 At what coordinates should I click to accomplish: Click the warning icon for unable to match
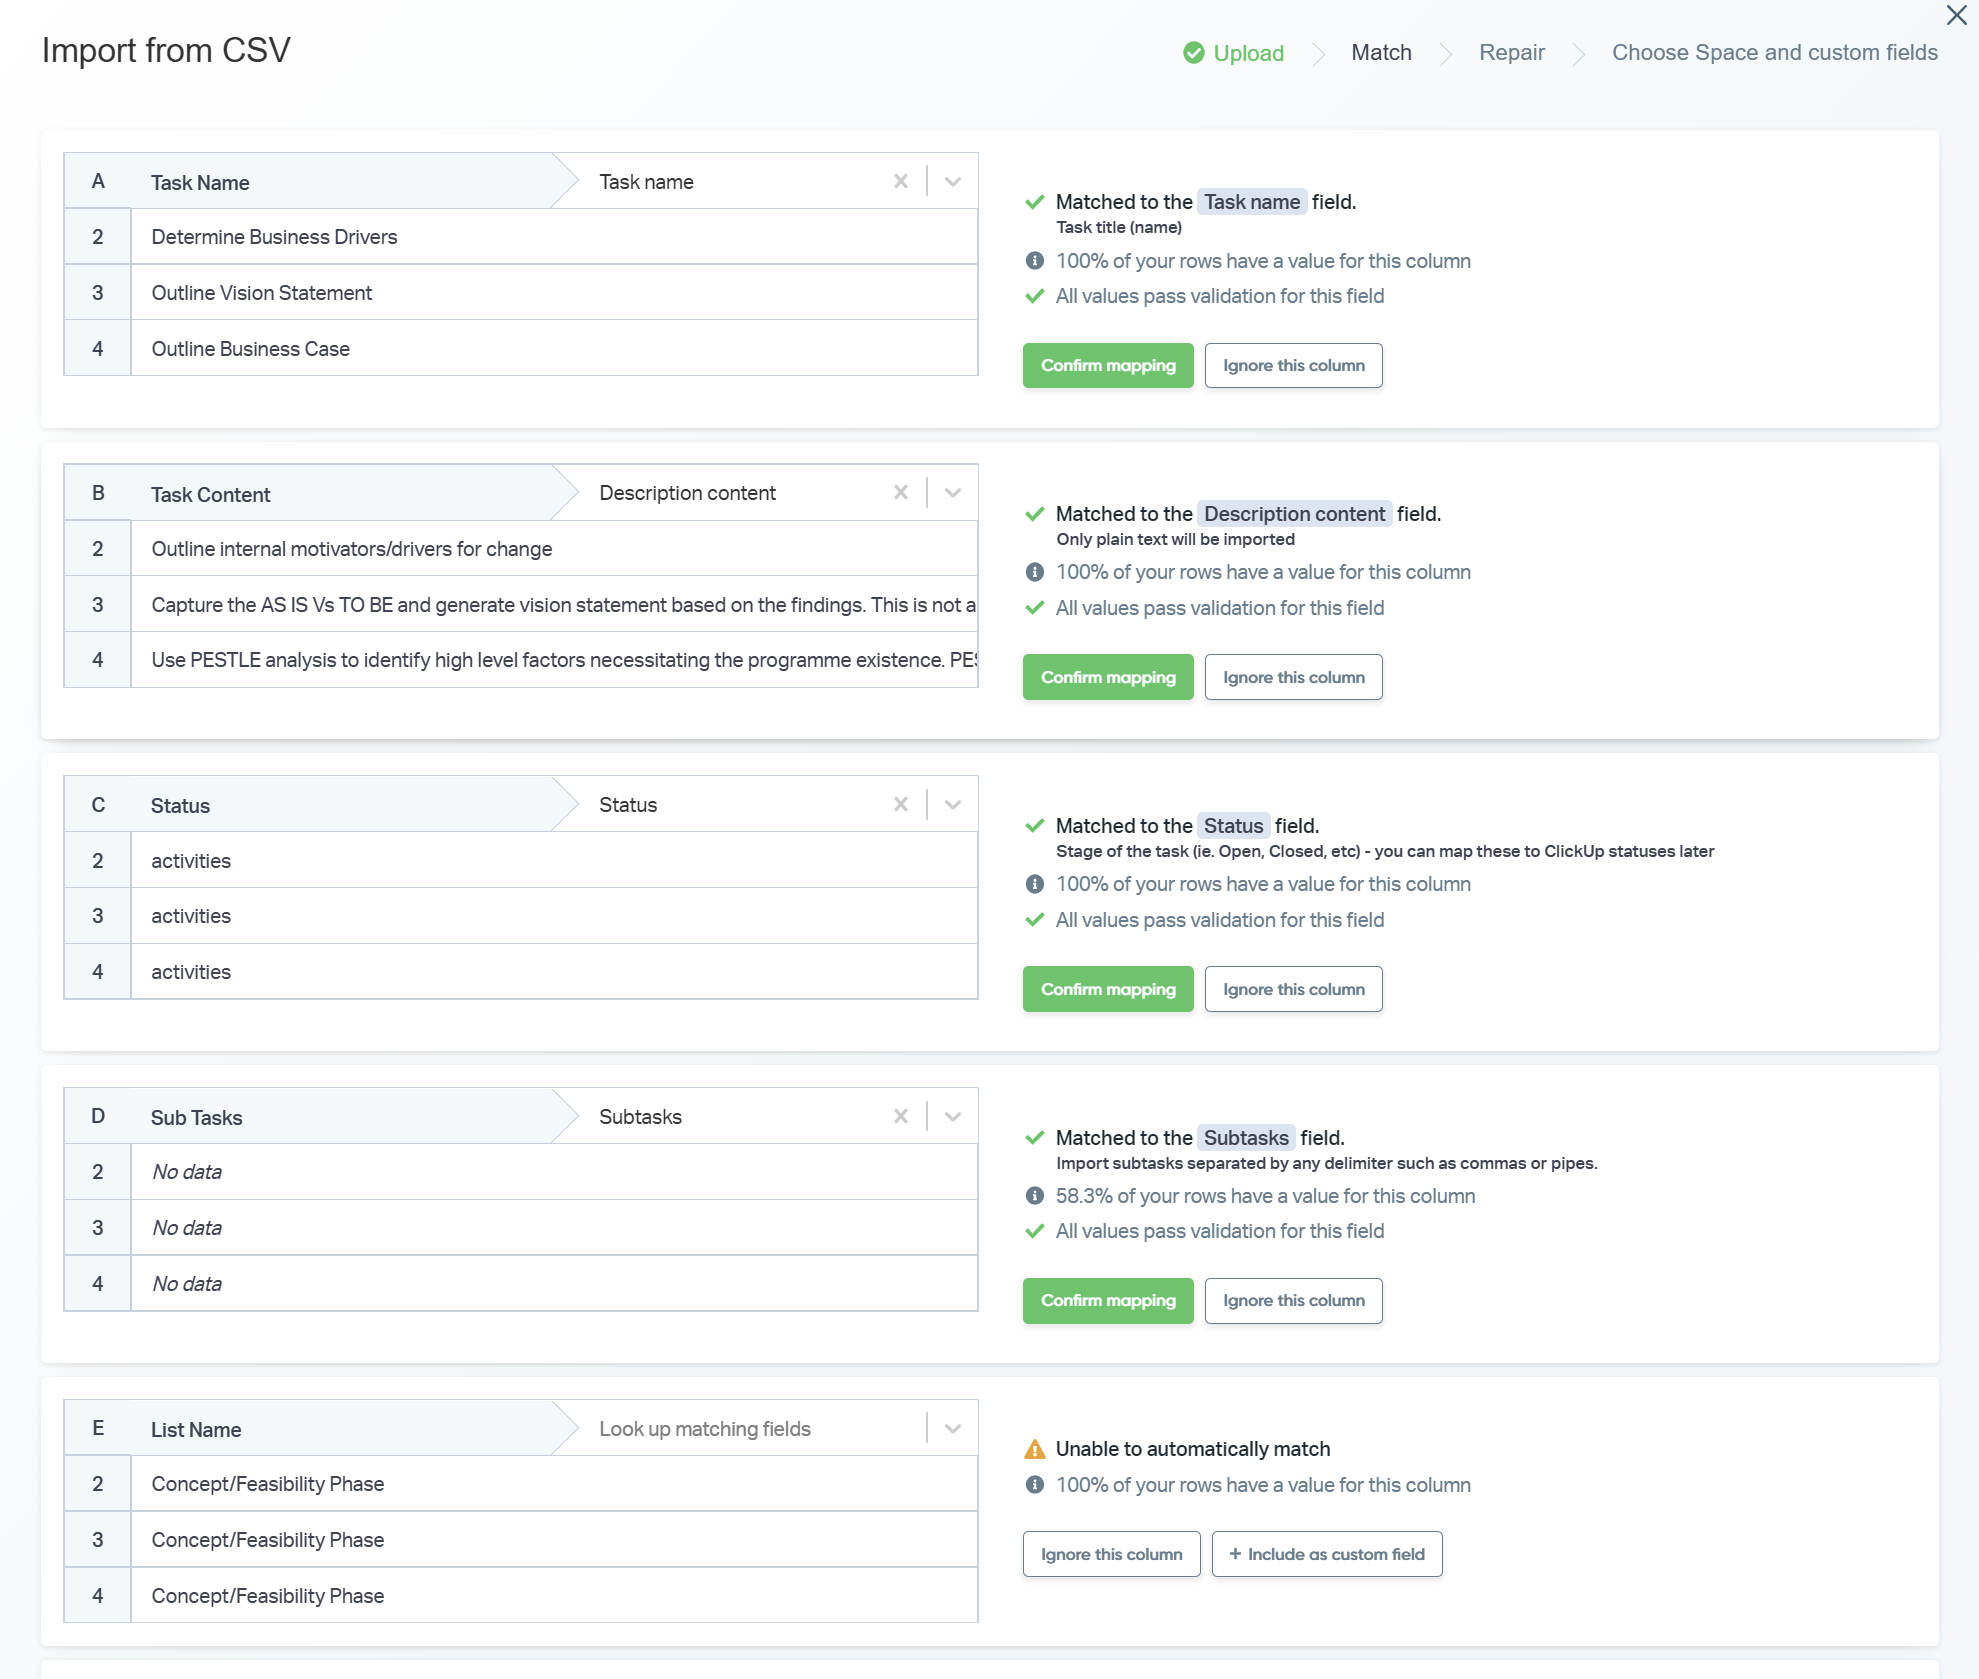pyautogui.click(x=1035, y=1449)
